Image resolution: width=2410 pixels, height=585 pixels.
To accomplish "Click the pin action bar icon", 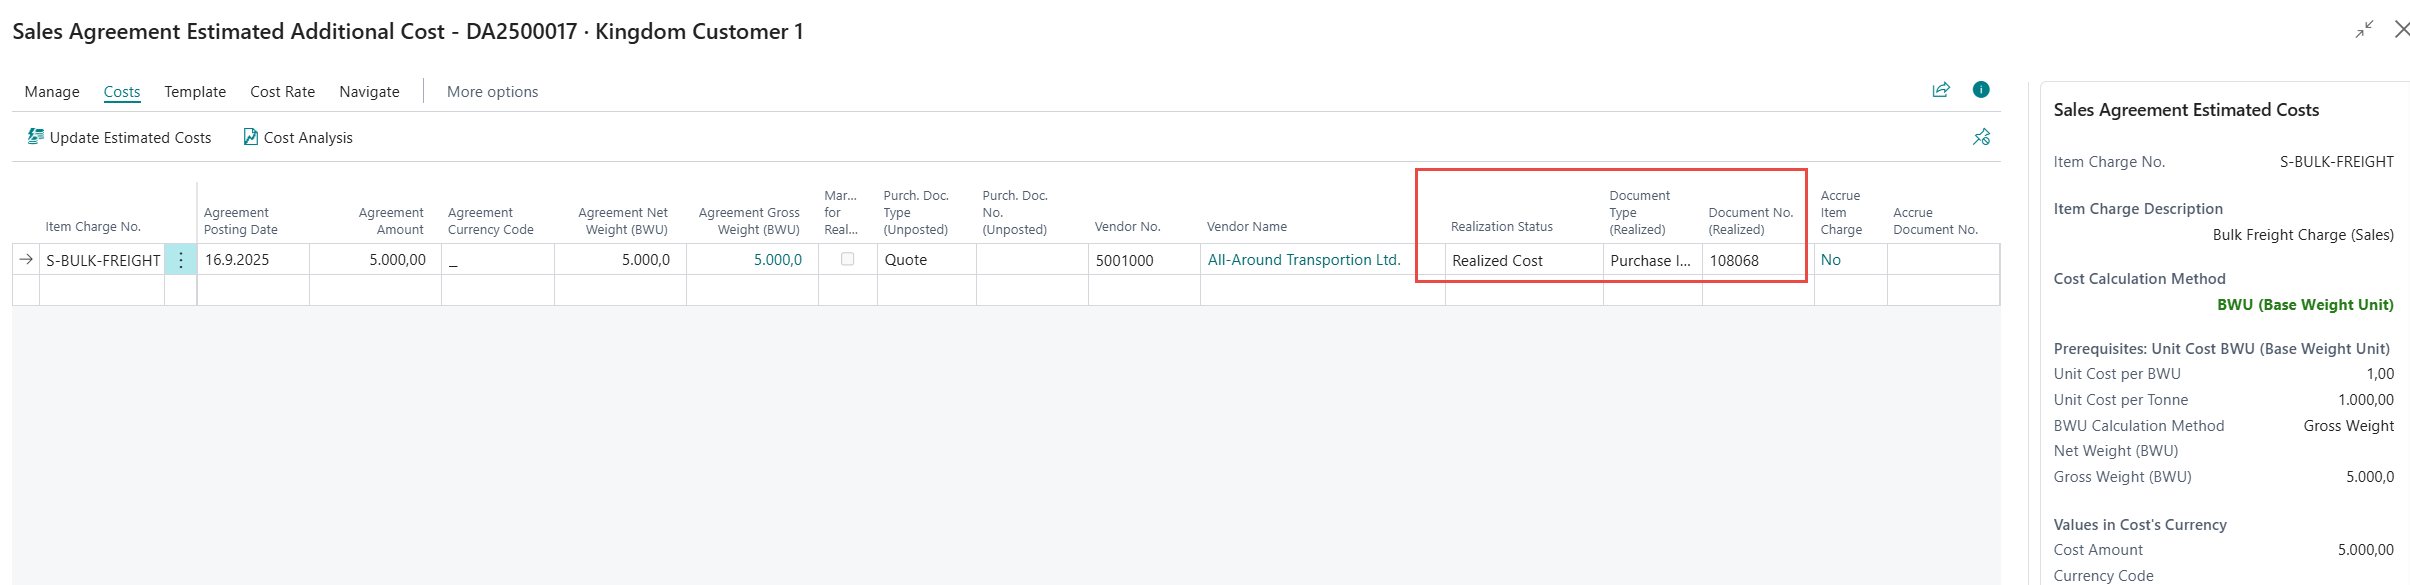I will coord(1981,137).
